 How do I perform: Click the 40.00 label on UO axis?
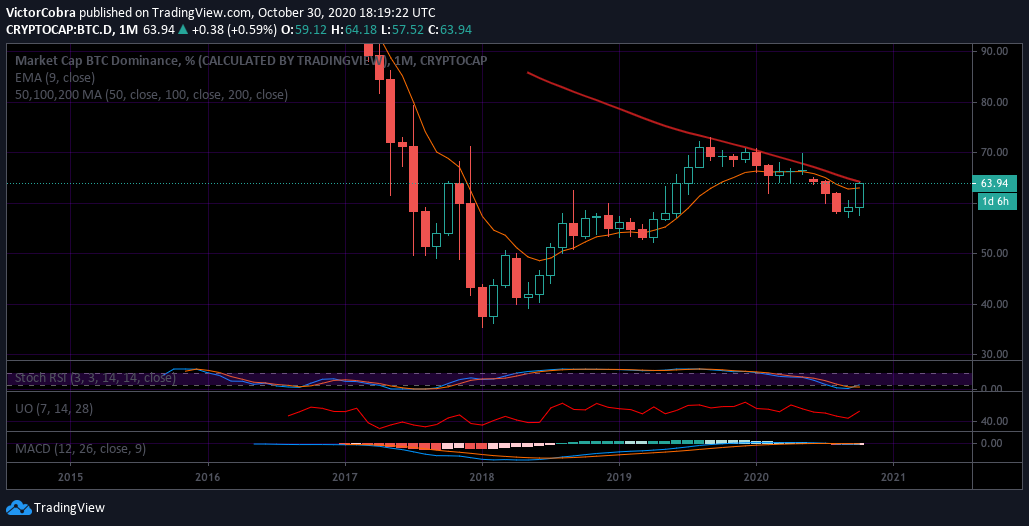(994, 422)
